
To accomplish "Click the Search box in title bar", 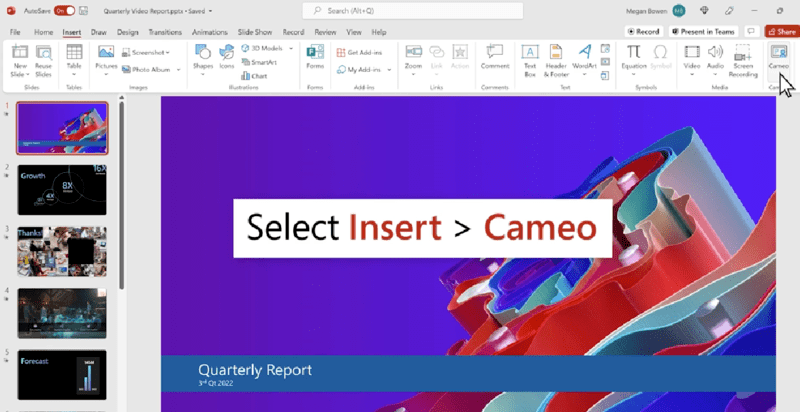I will pos(413,11).
